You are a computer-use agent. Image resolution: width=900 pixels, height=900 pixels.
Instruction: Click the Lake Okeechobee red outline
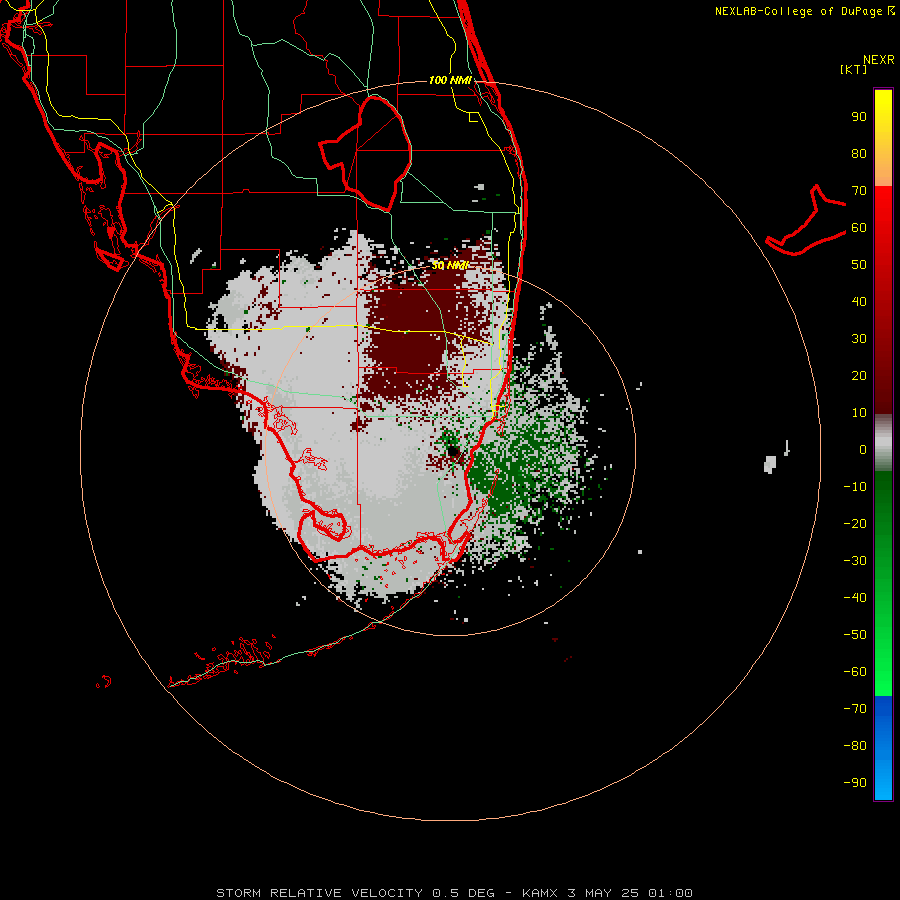(x=365, y=153)
